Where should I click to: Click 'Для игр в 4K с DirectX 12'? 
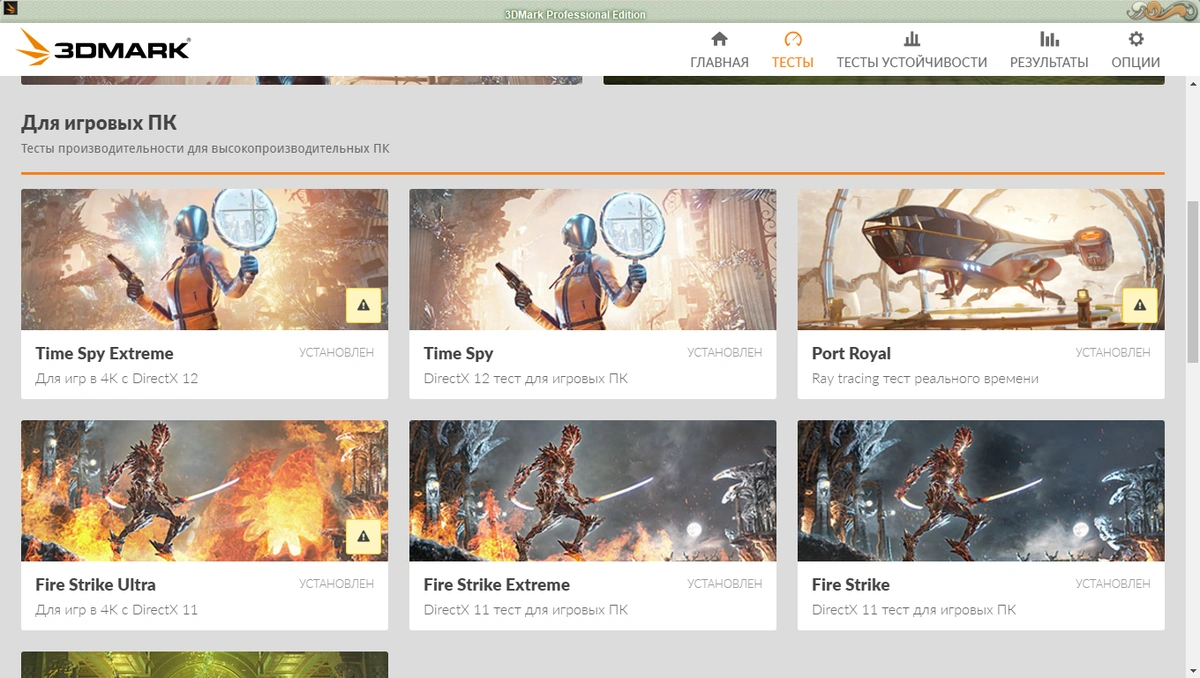pyautogui.click(x=116, y=379)
